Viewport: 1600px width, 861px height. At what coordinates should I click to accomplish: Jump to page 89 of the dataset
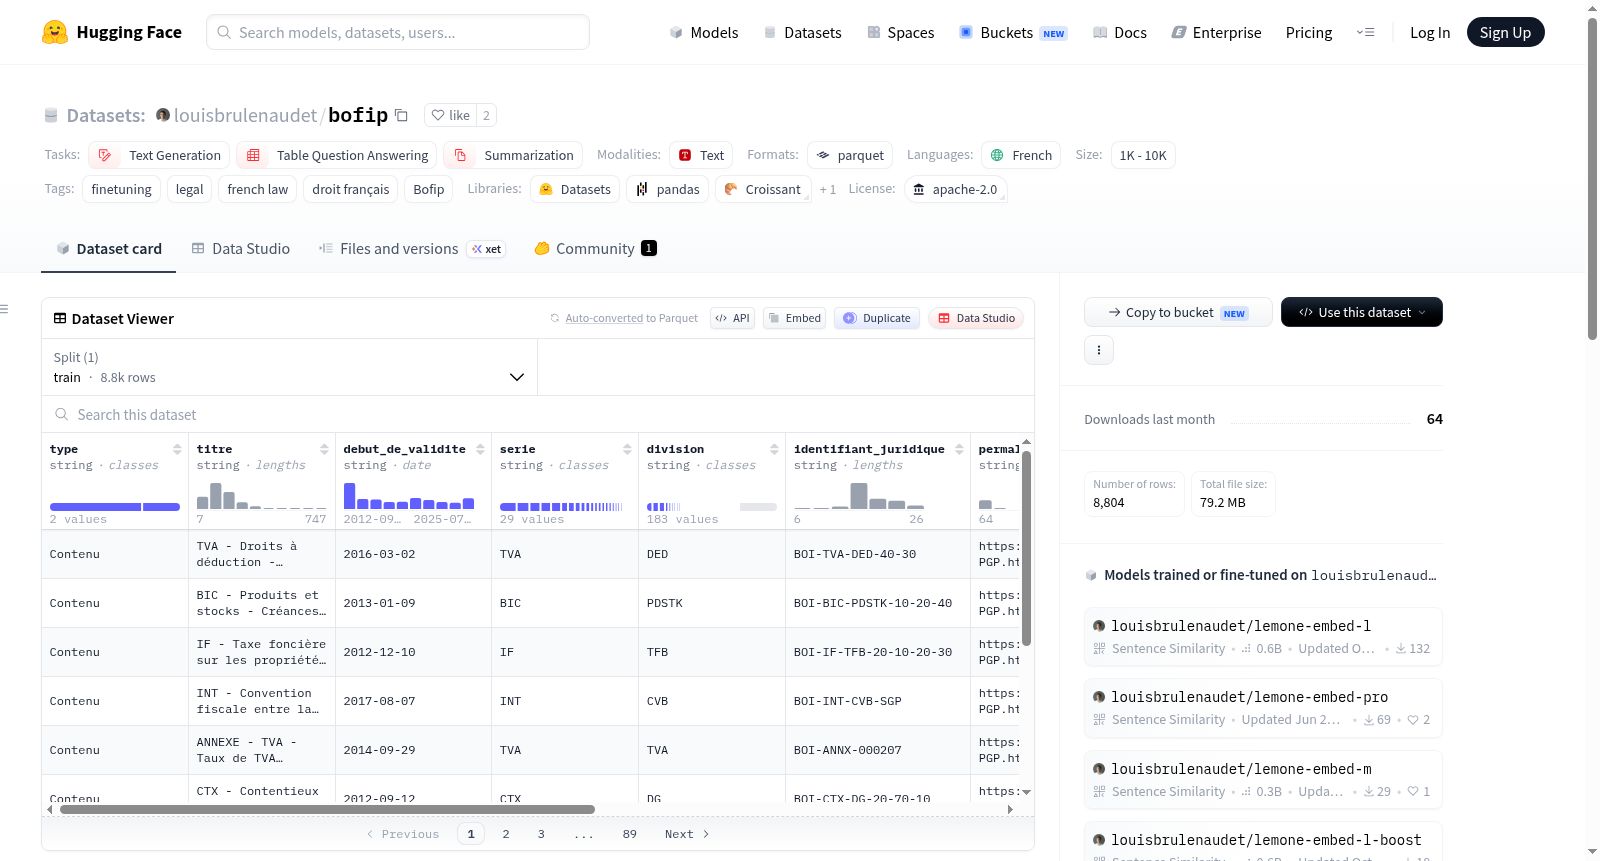coord(630,834)
